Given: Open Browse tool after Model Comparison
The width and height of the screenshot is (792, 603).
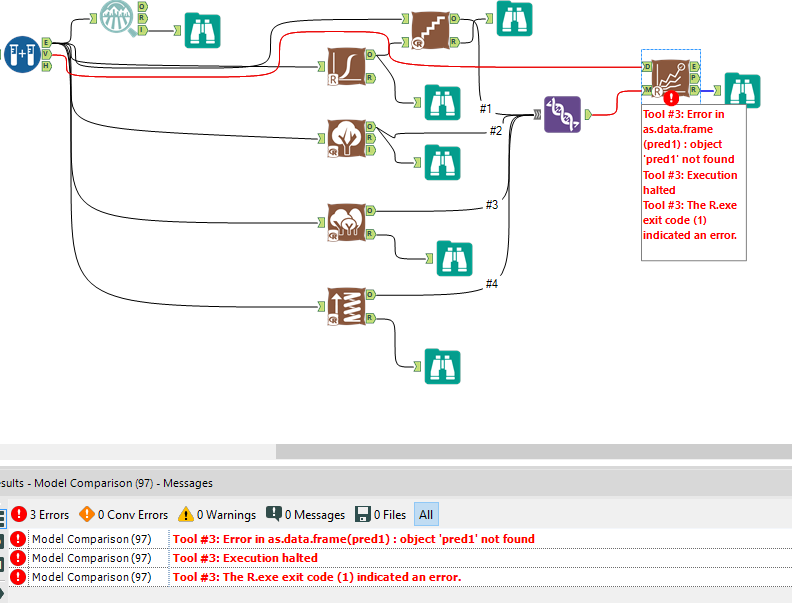Looking at the screenshot, I should [742, 90].
